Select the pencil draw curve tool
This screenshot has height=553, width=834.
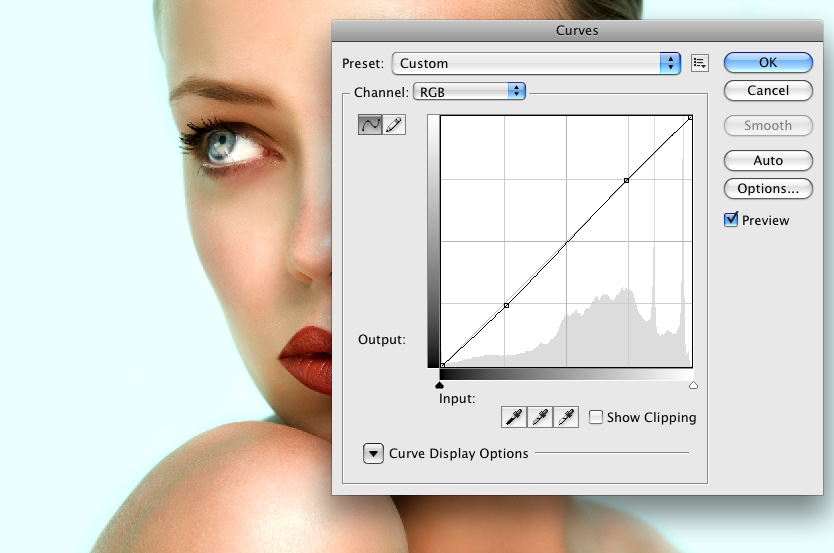coord(394,124)
